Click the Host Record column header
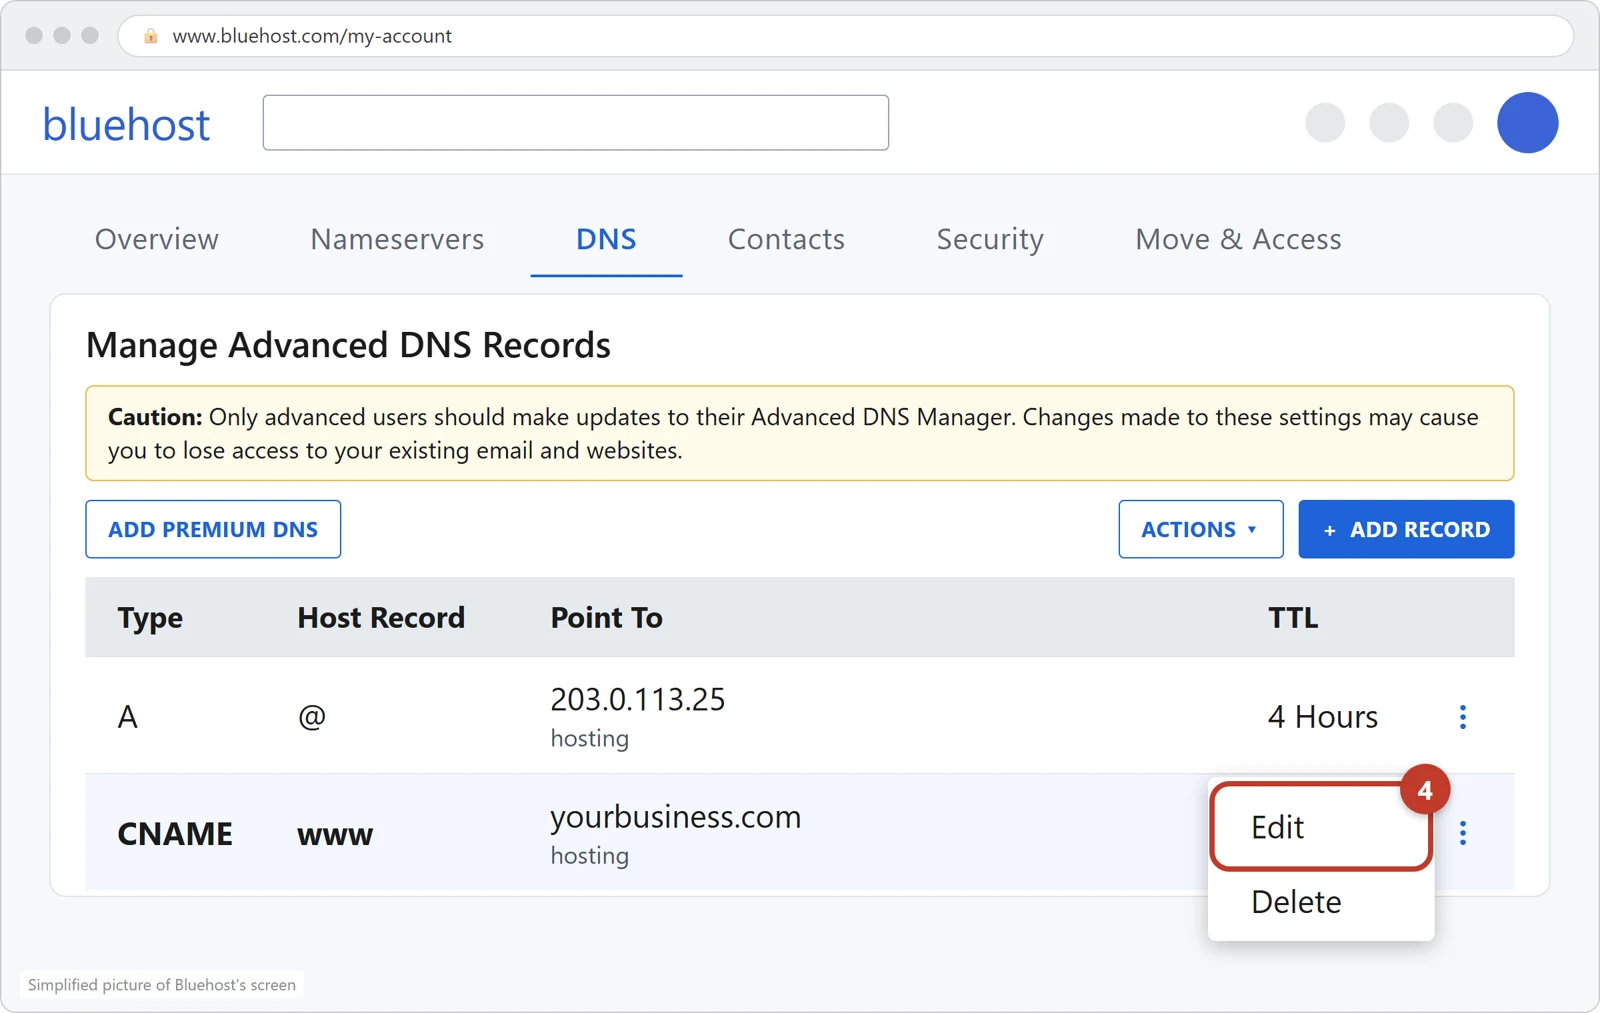Image resolution: width=1600 pixels, height=1013 pixels. (x=381, y=618)
